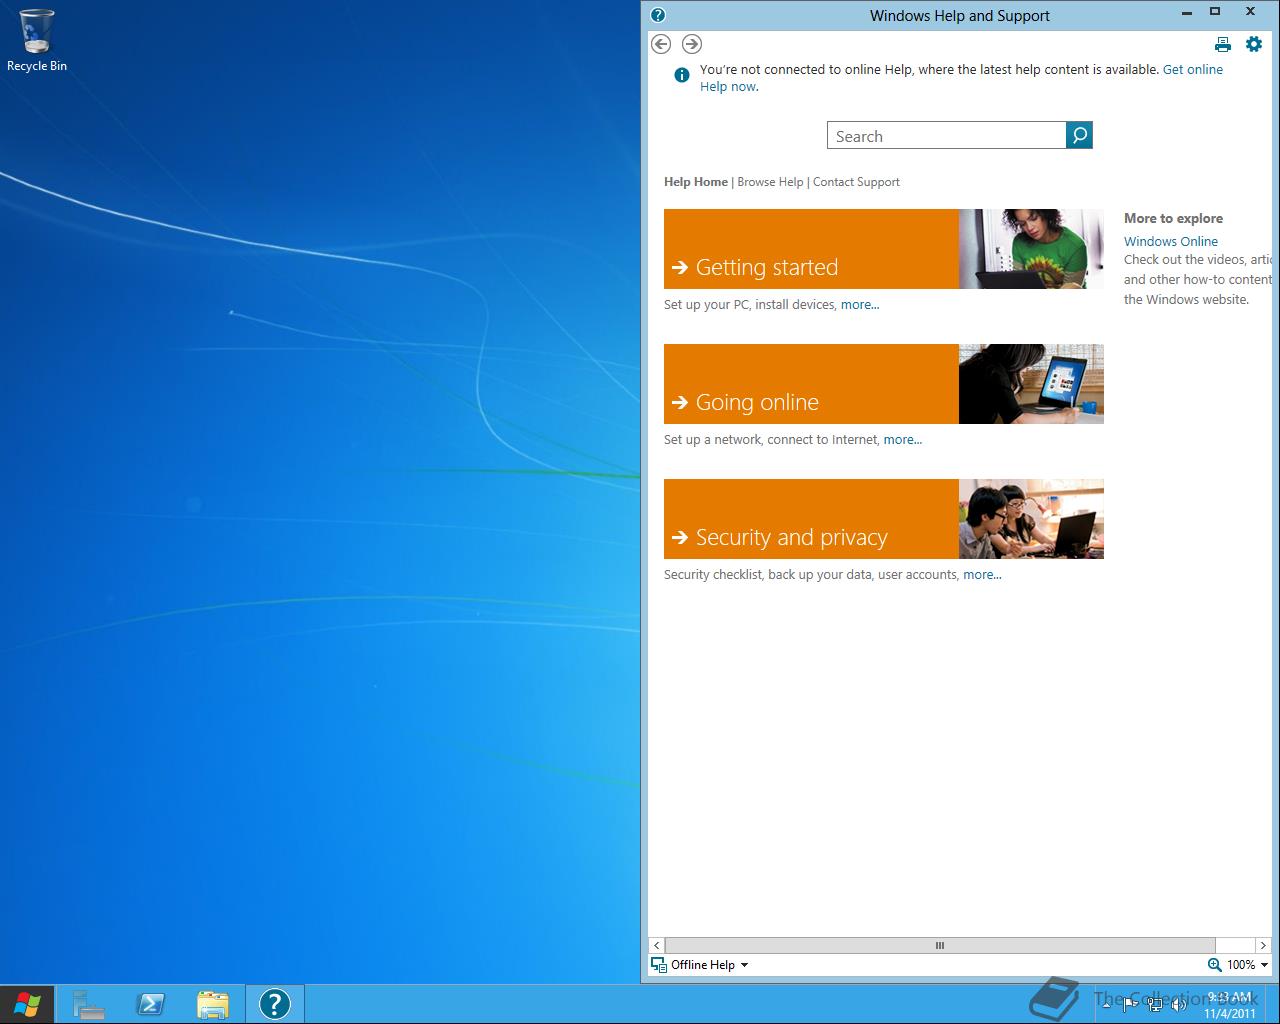This screenshot has height=1024, width=1280.
Task: Print the help page
Action: [1222, 44]
